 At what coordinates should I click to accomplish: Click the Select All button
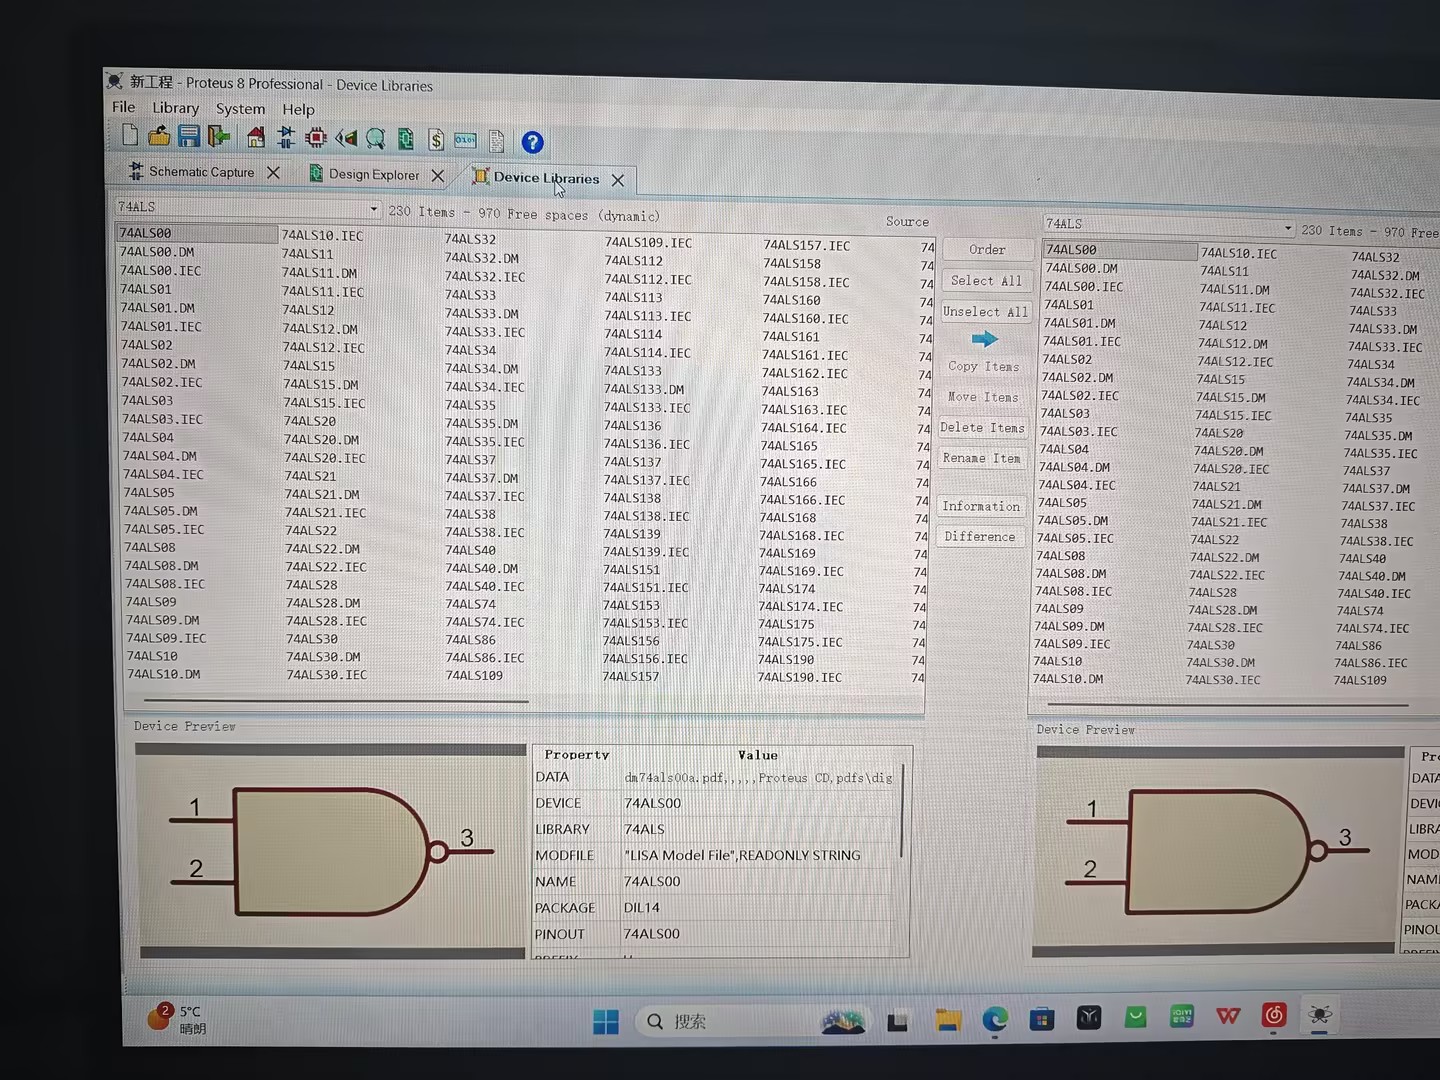tap(986, 281)
